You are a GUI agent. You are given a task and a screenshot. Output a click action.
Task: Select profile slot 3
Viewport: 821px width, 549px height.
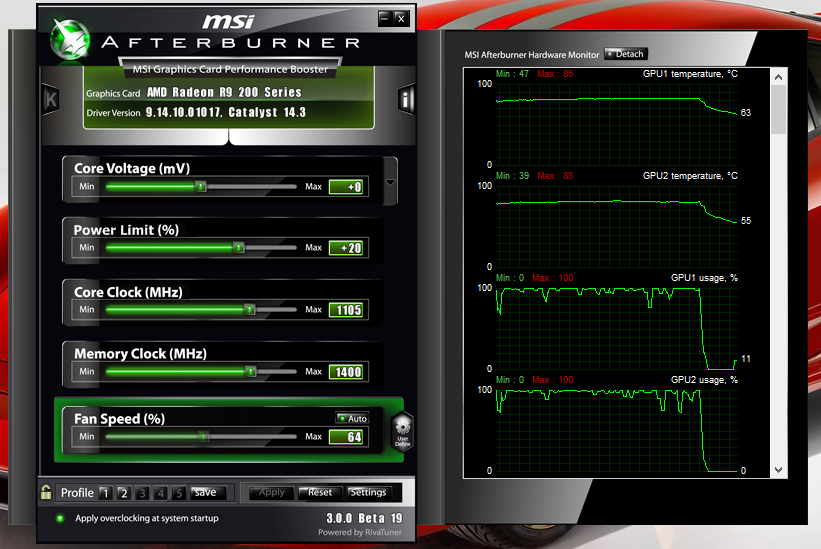[x=142, y=493]
